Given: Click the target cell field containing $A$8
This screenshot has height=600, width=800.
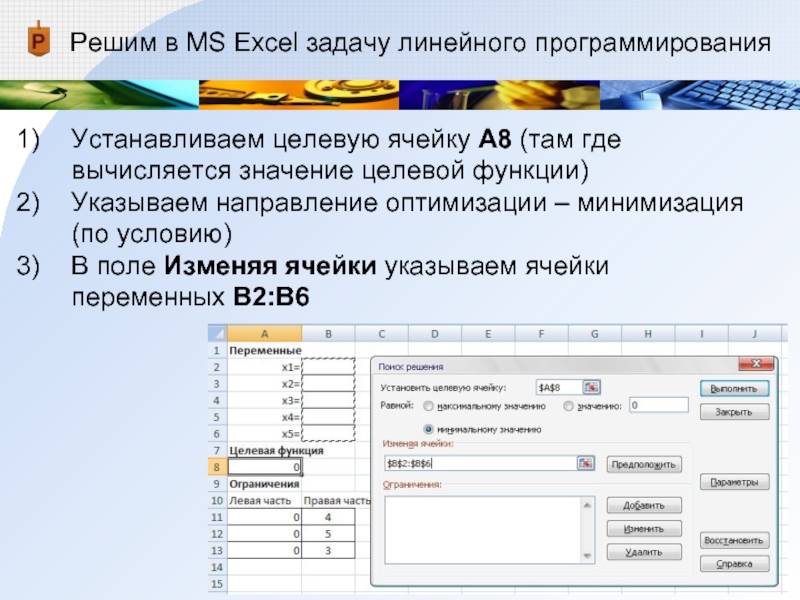Looking at the screenshot, I should click(x=559, y=388).
